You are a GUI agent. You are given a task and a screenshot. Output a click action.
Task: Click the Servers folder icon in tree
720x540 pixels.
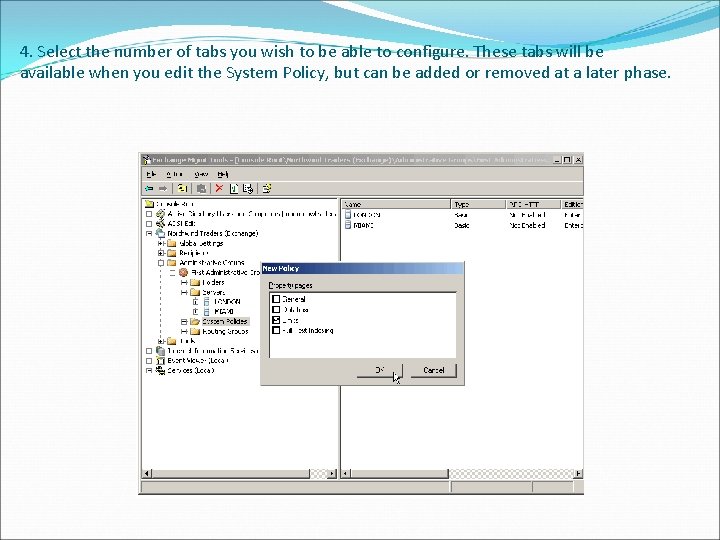coord(195,292)
